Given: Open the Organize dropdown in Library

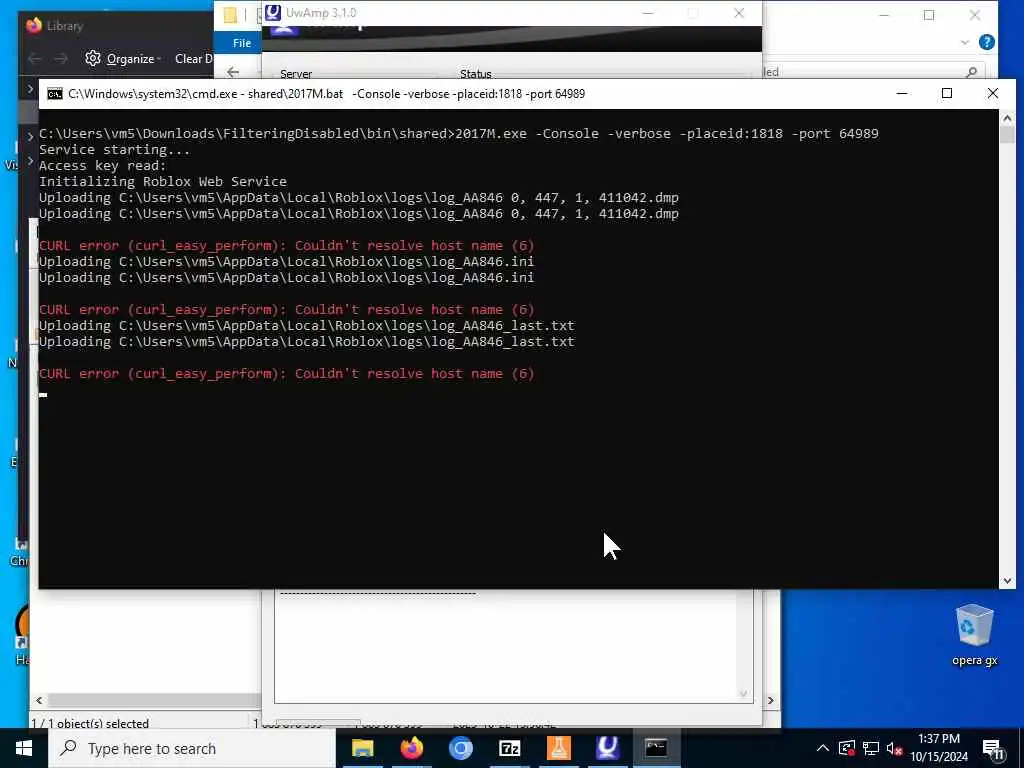Looking at the screenshot, I should pos(132,59).
